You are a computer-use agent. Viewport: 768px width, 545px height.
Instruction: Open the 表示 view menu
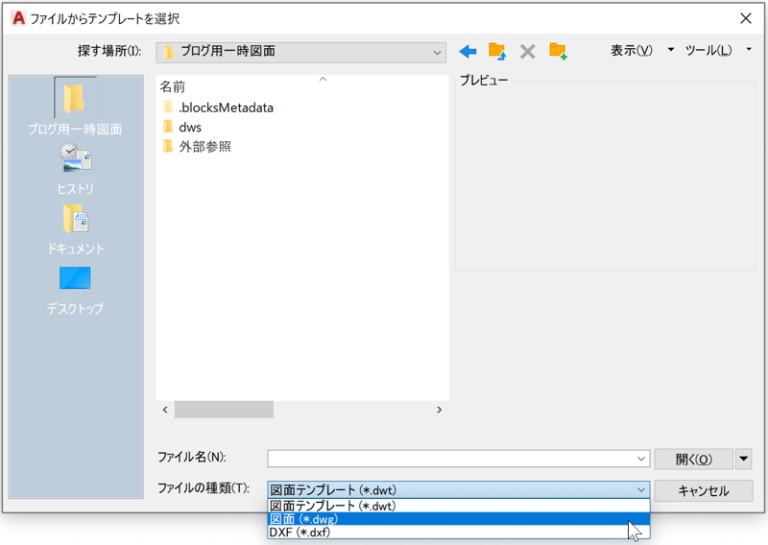coord(632,51)
